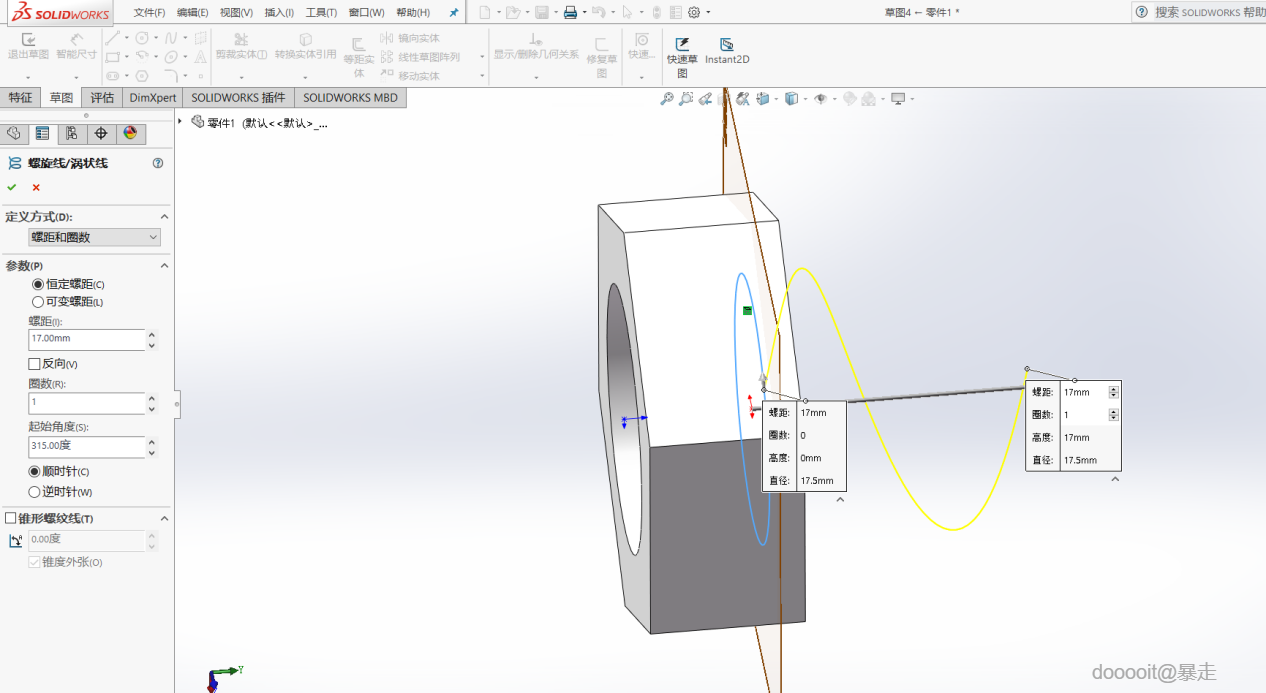This screenshot has width=1266, height=693.
Task: Select the counterclockwise (逆时针) radio button
Action: tap(35, 492)
